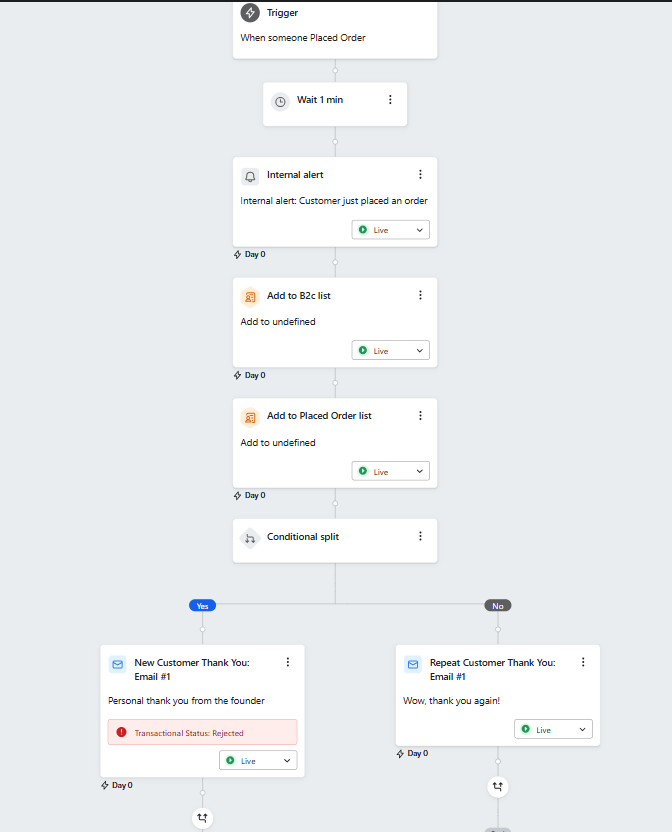Click the Conditional split branch icon

250,539
